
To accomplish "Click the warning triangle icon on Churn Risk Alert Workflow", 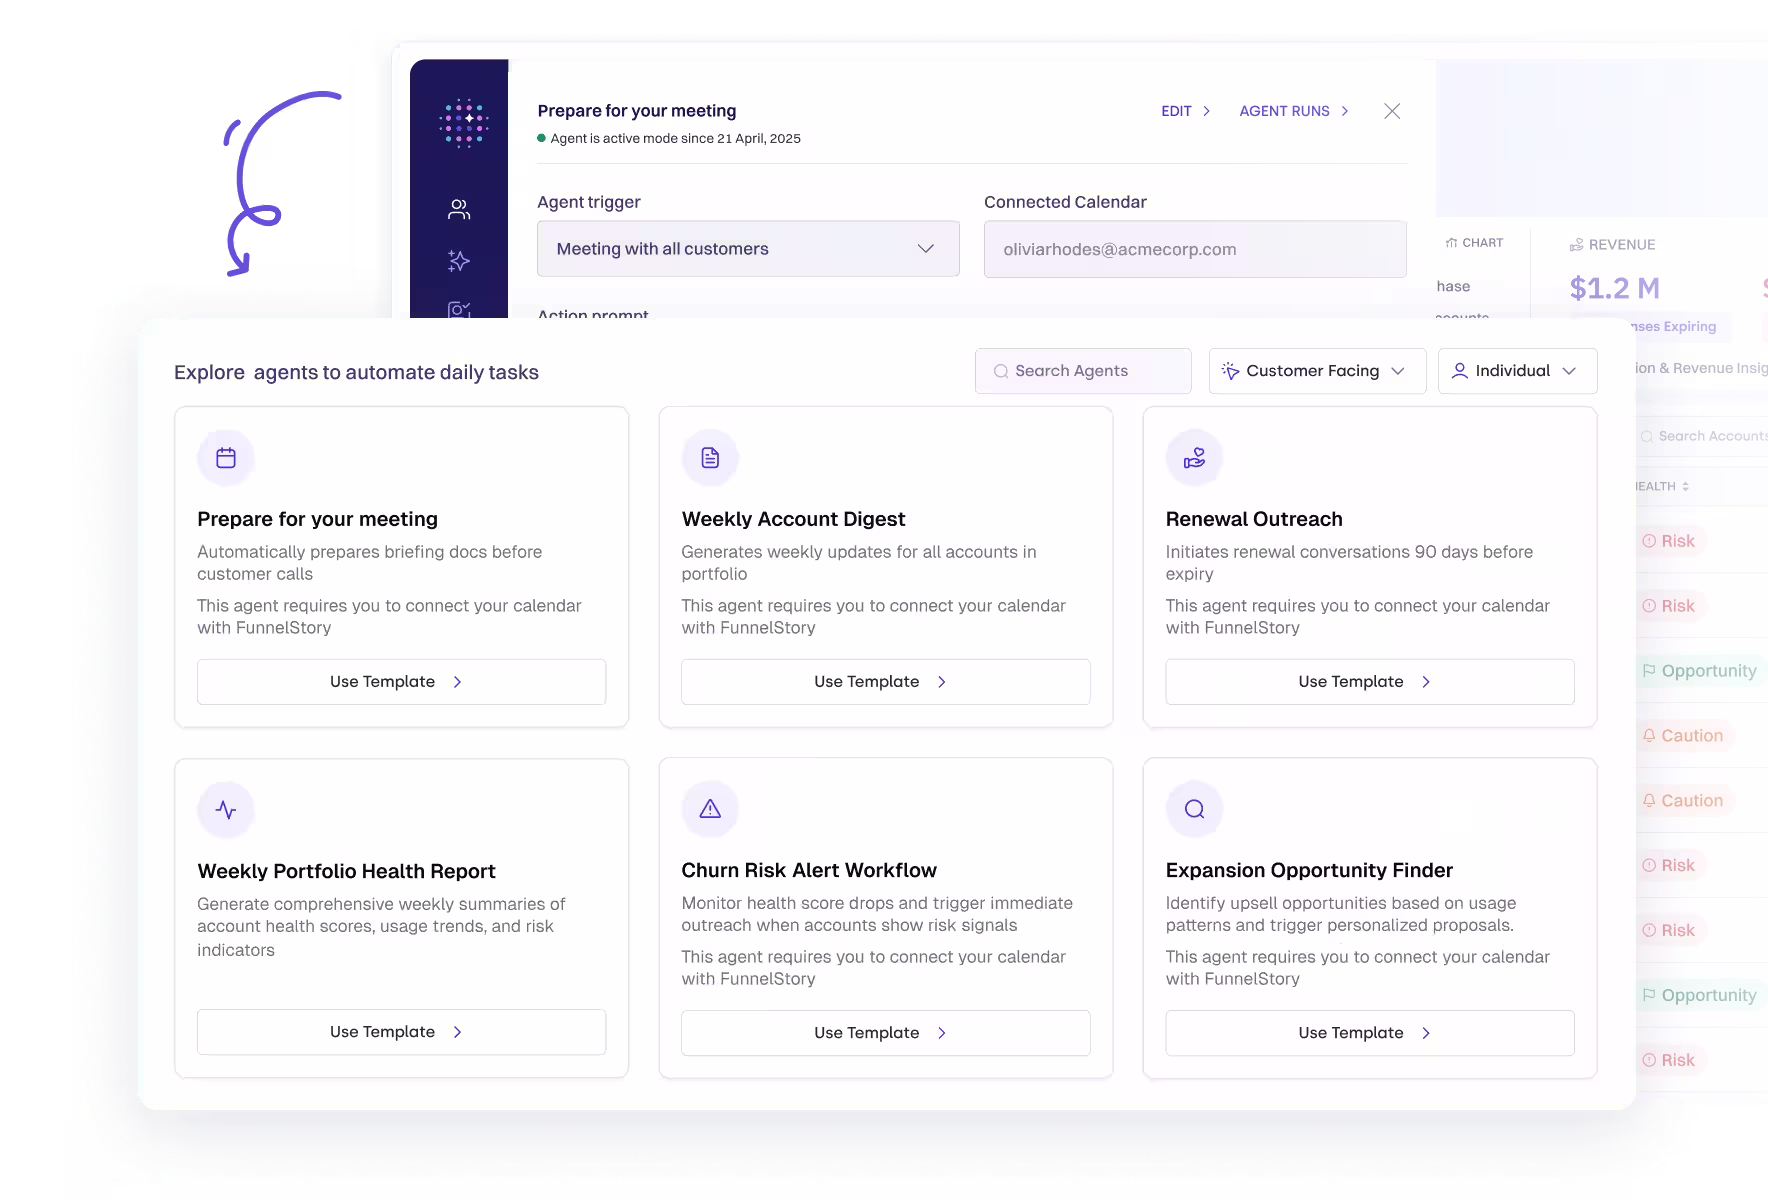I will pos(710,809).
